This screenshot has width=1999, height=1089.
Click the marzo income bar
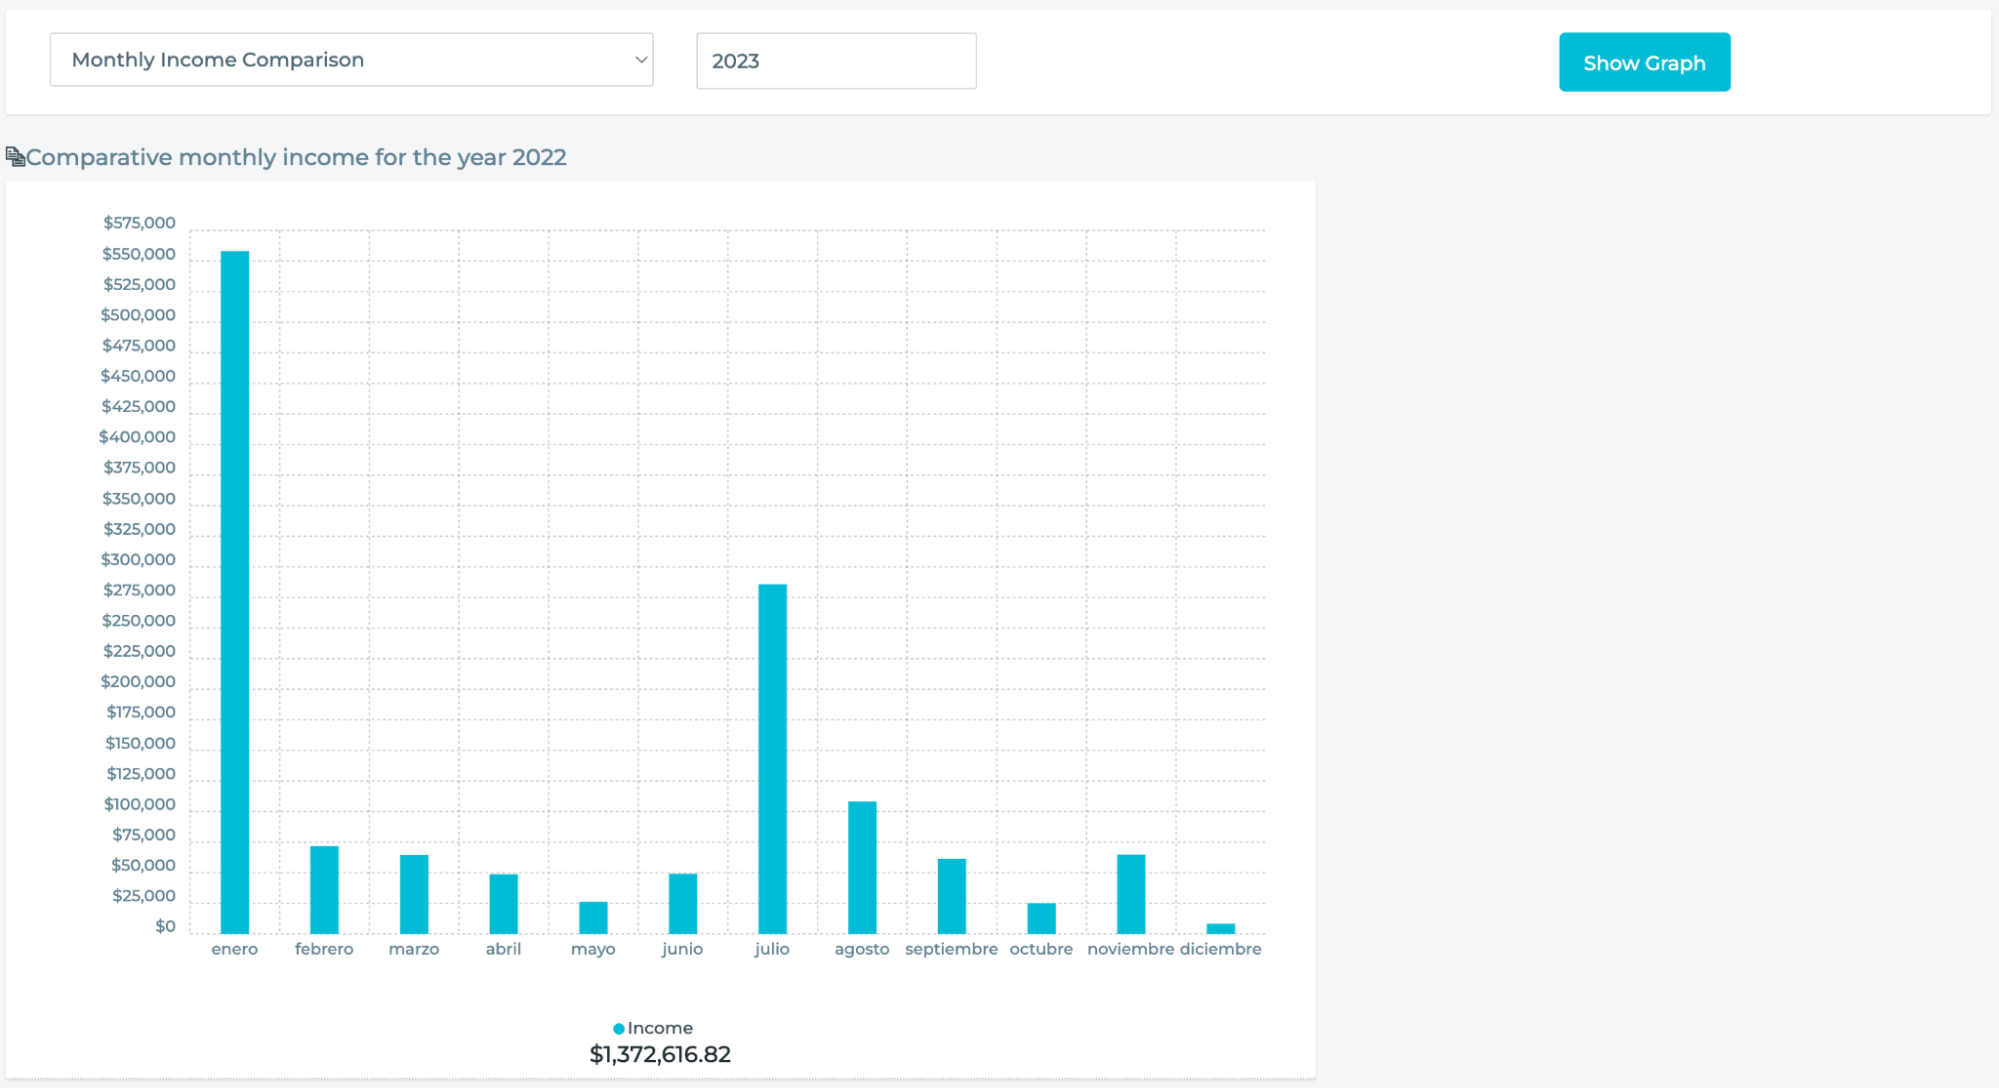click(x=414, y=894)
